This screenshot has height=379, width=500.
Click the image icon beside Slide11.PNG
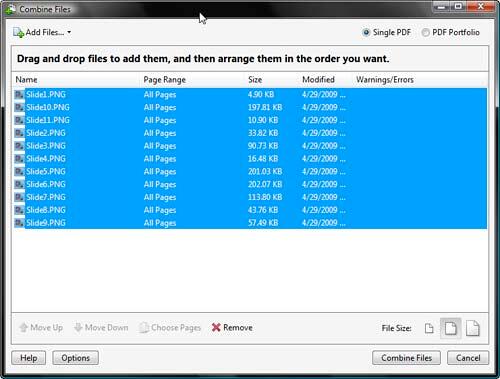19,120
